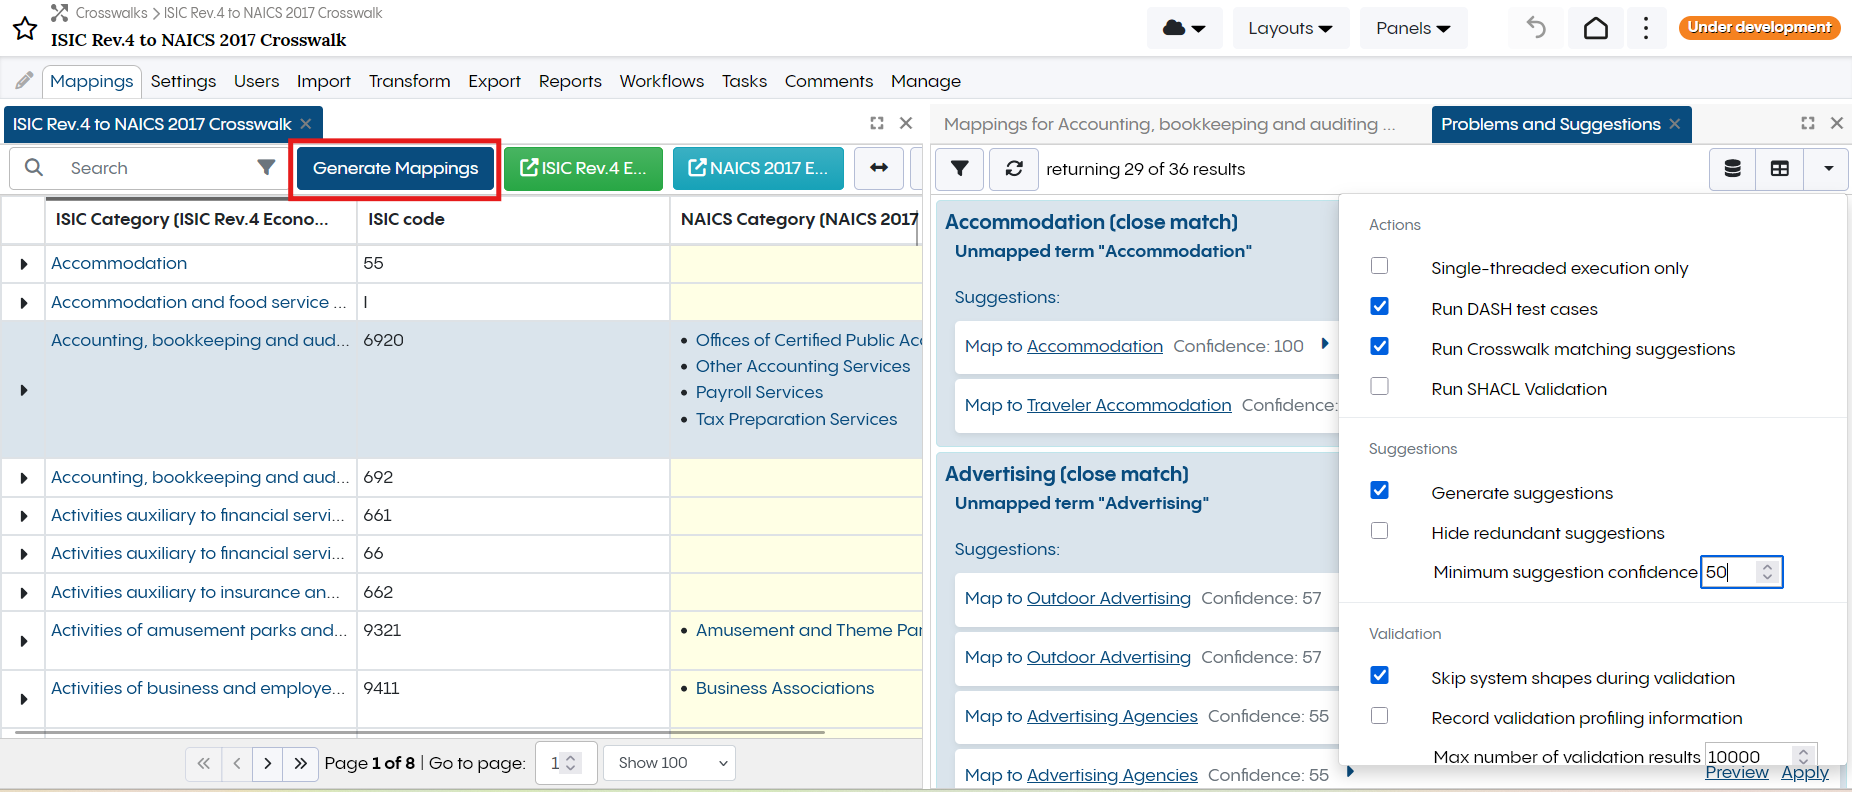
Task: Open the vertical three-dots menu
Action: [x=1646, y=28]
